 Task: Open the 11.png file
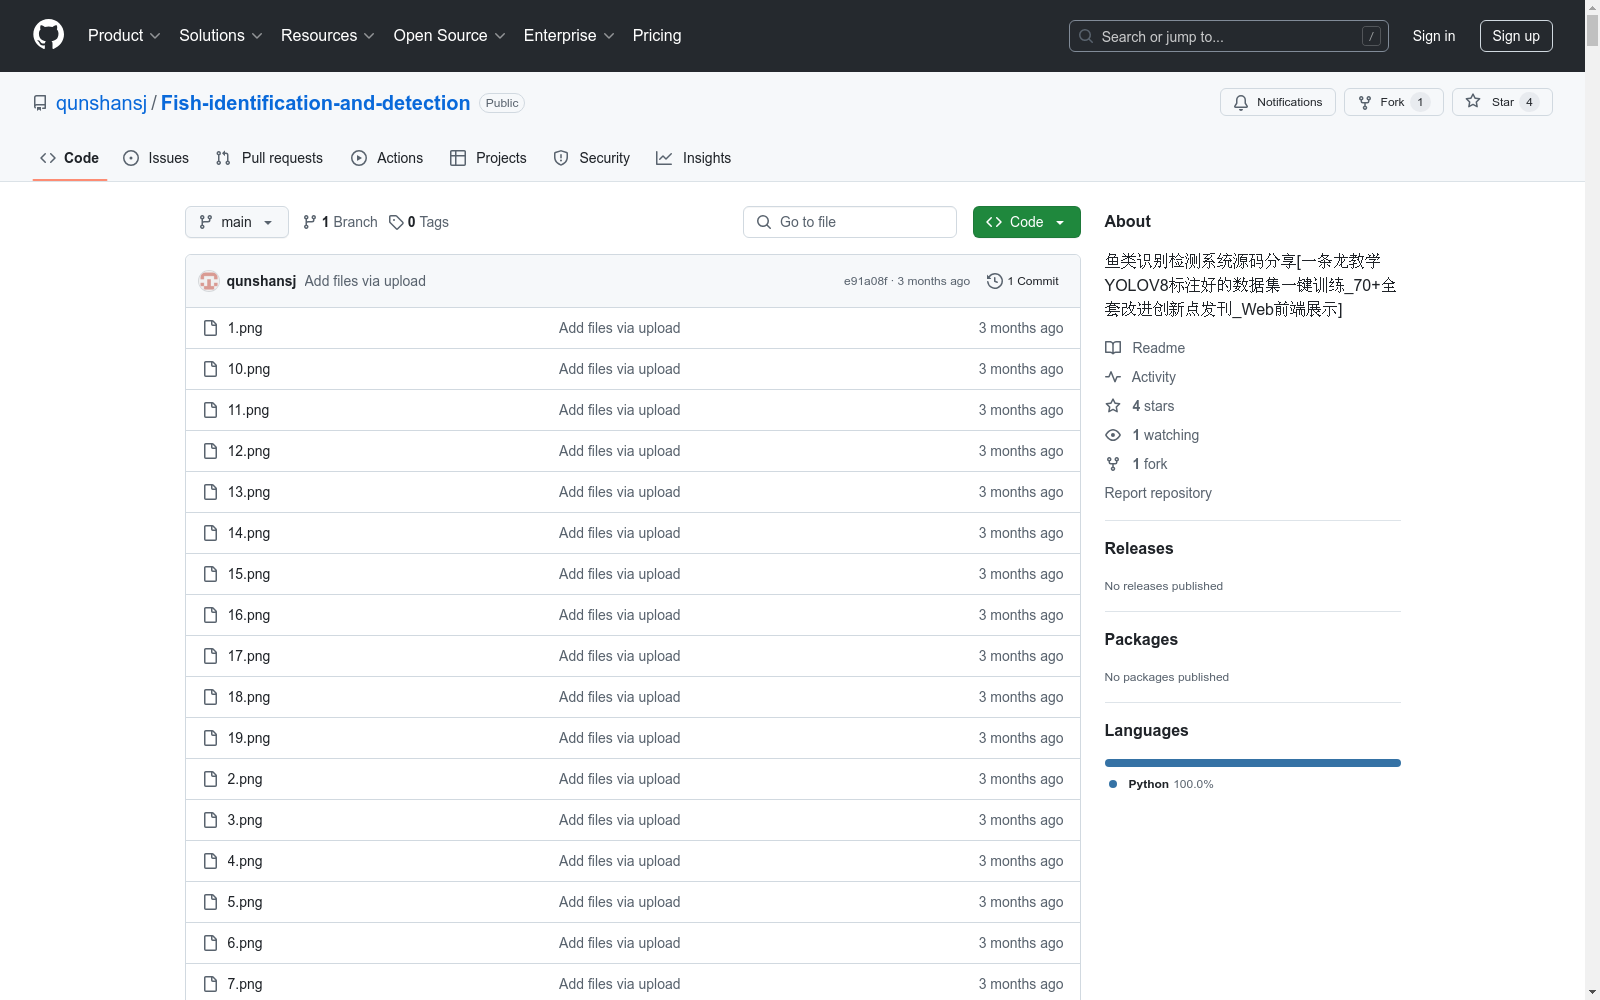[x=248, y=410]
